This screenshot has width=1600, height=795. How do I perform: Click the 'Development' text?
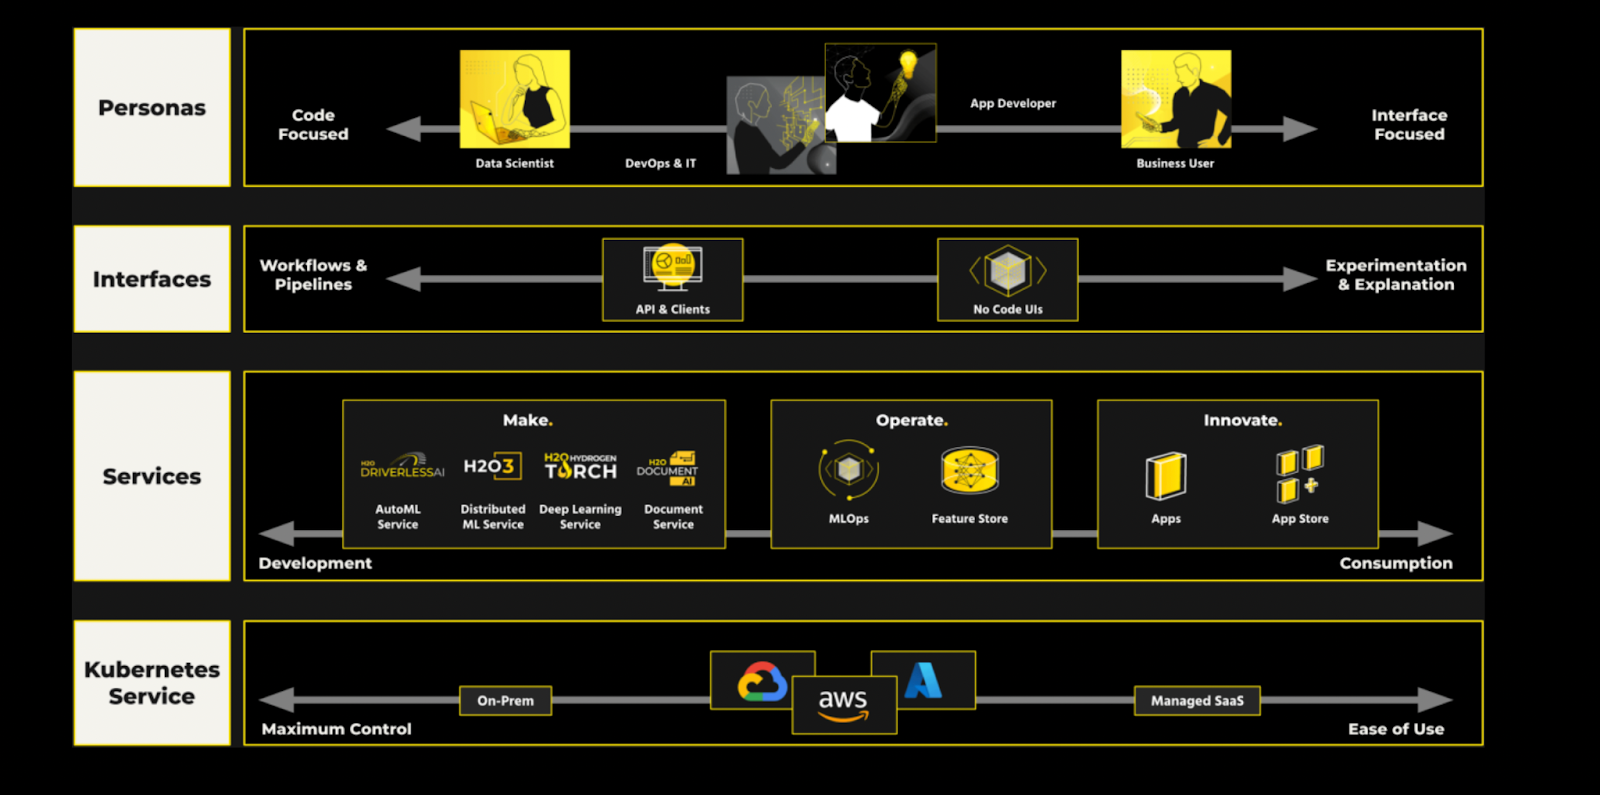click(315, 563)
